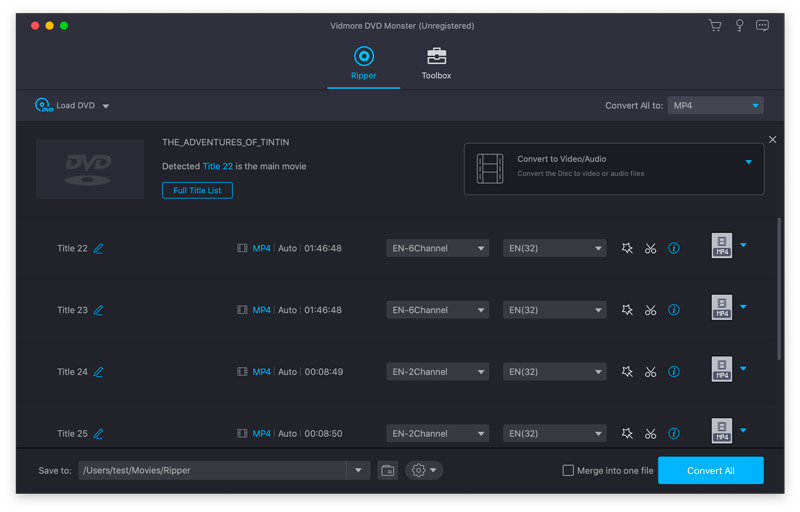Click the register key icon
The width and height of the screenshot is (800, 512).
click(x=739, y=25)
